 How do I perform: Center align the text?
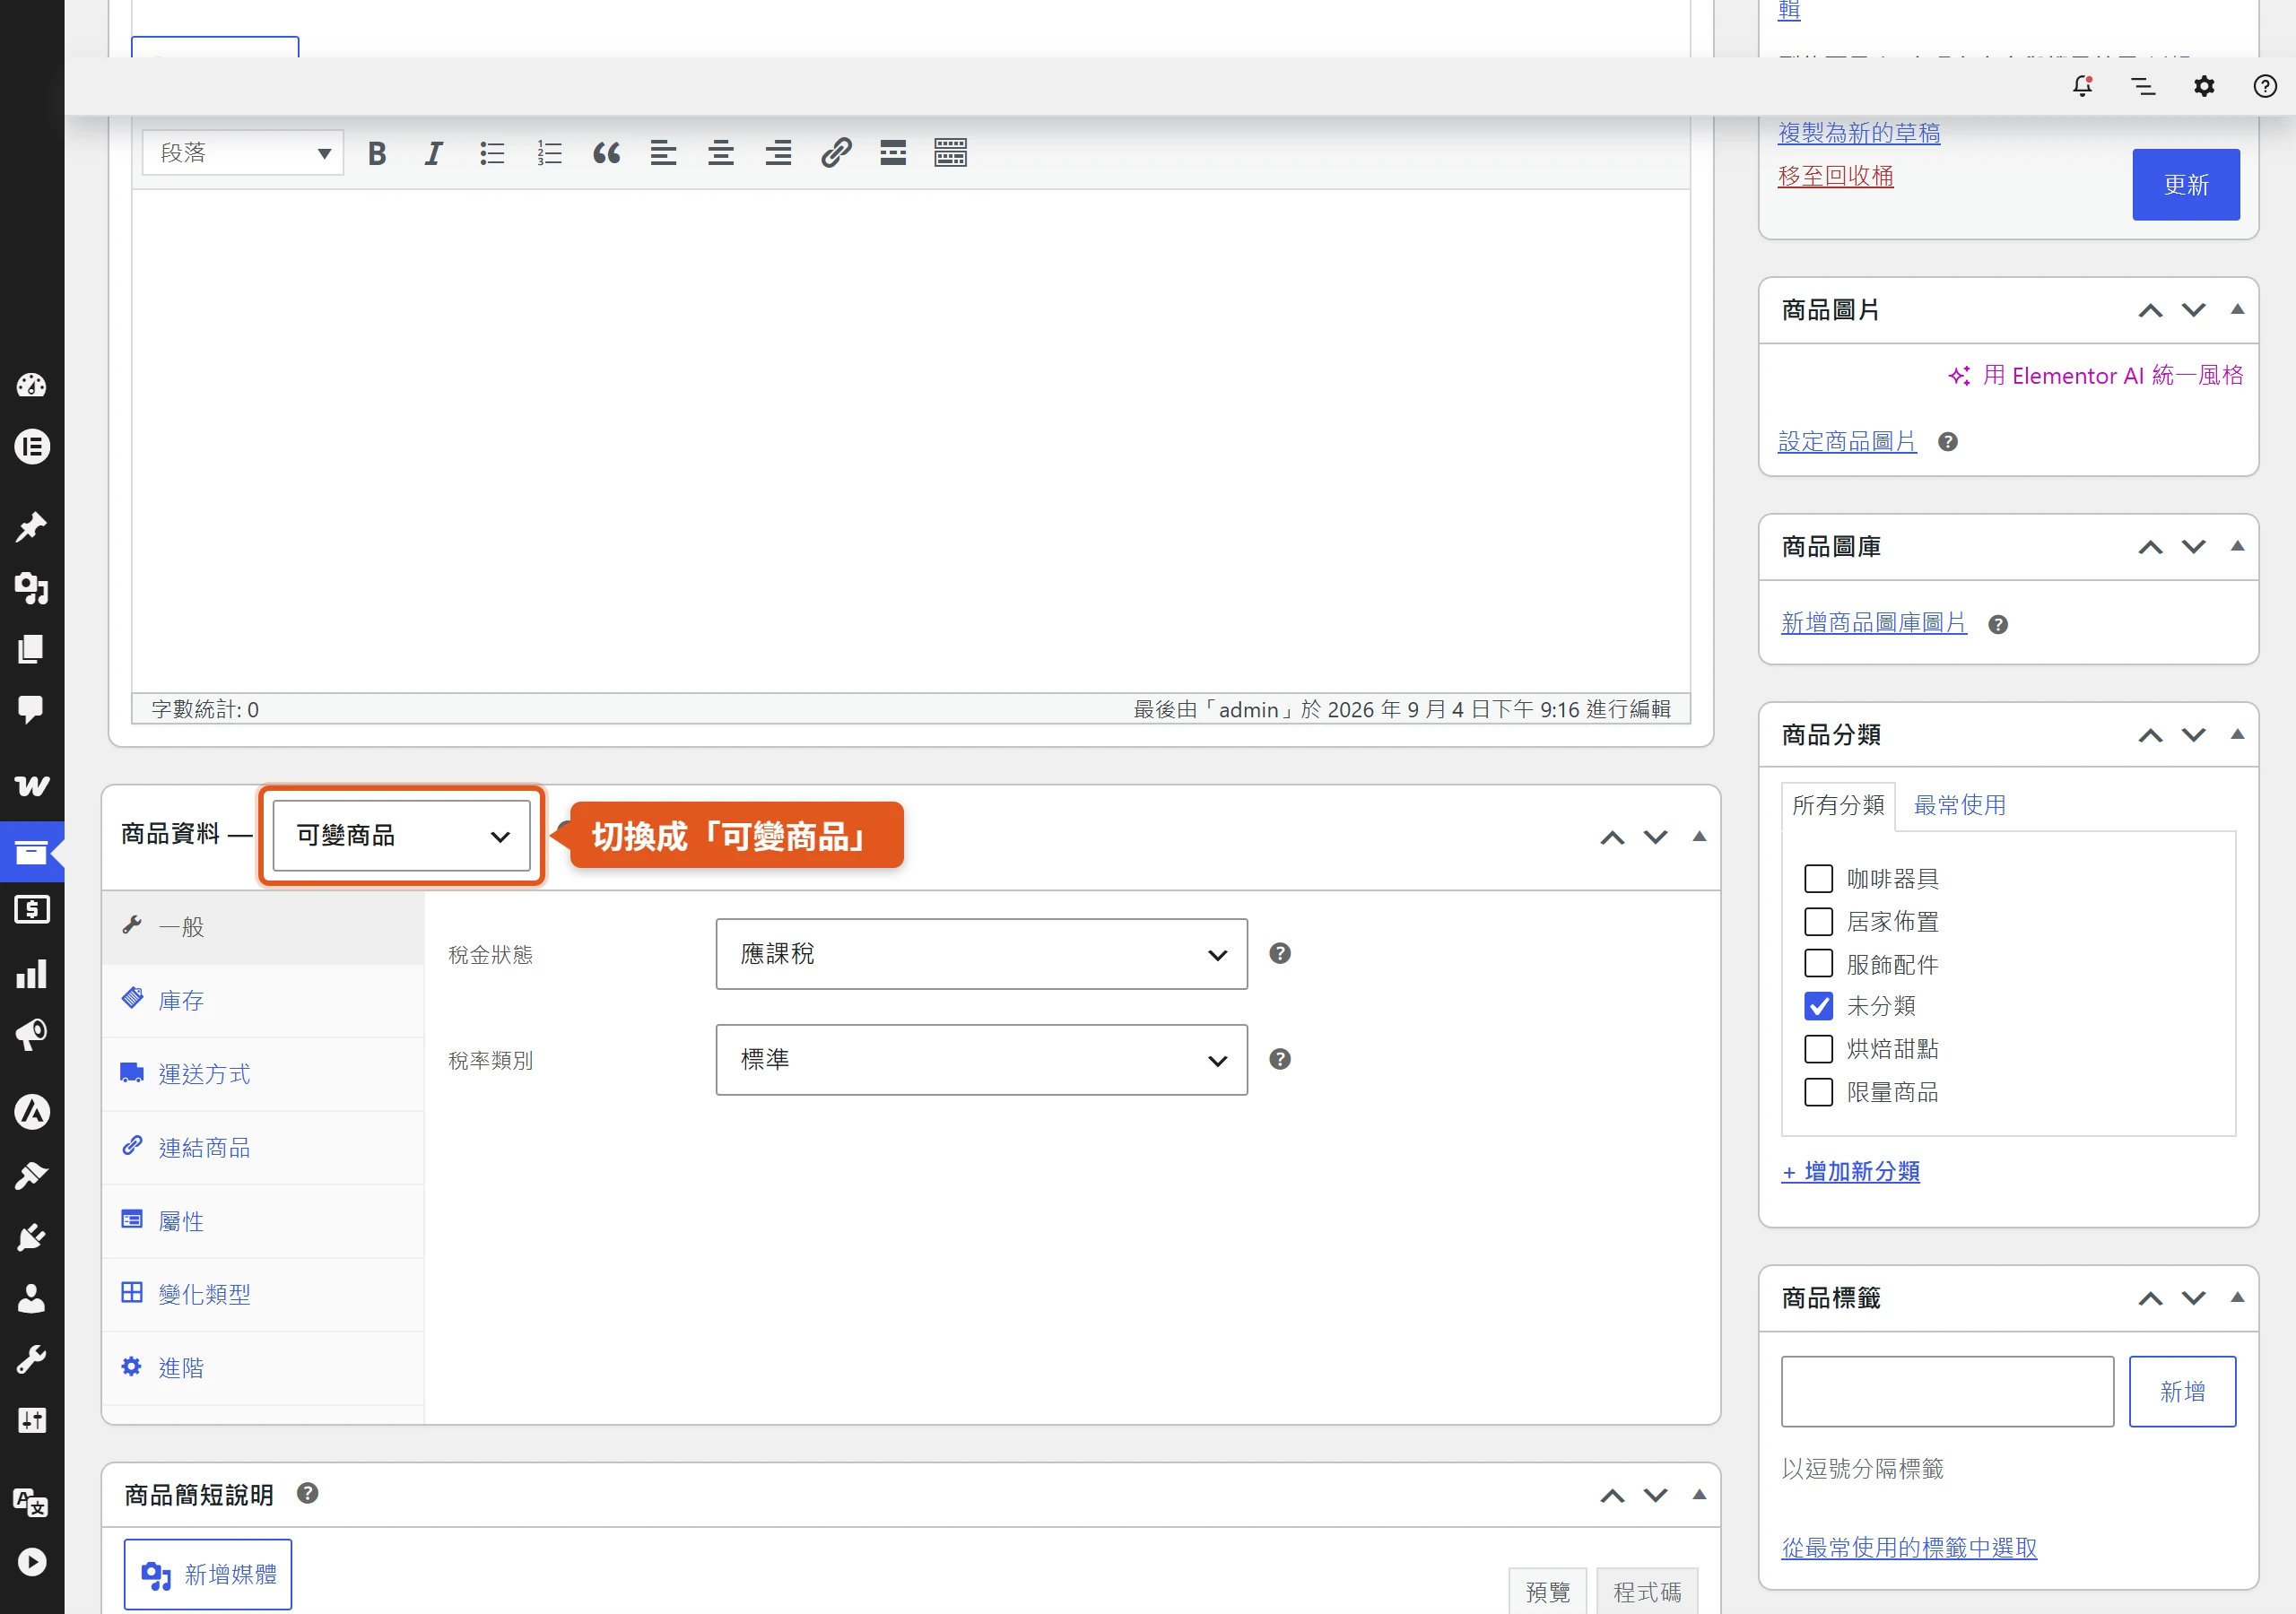coord(721,153)
